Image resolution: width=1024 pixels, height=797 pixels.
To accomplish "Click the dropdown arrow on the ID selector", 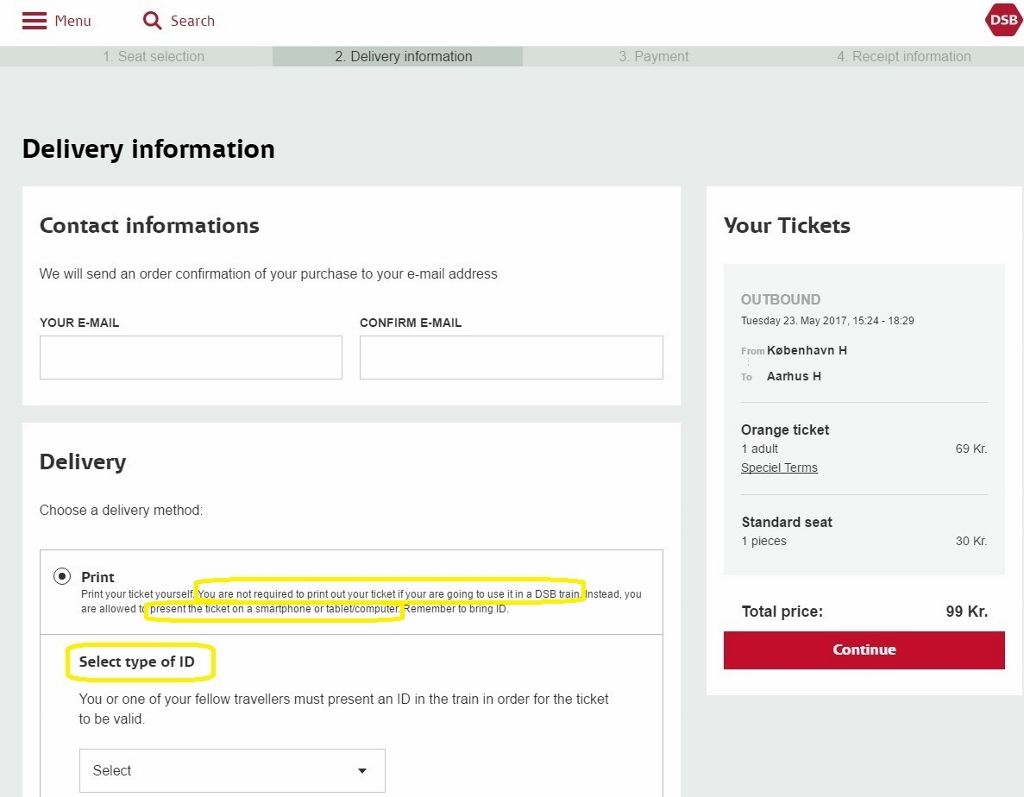I will pos(362,770).
